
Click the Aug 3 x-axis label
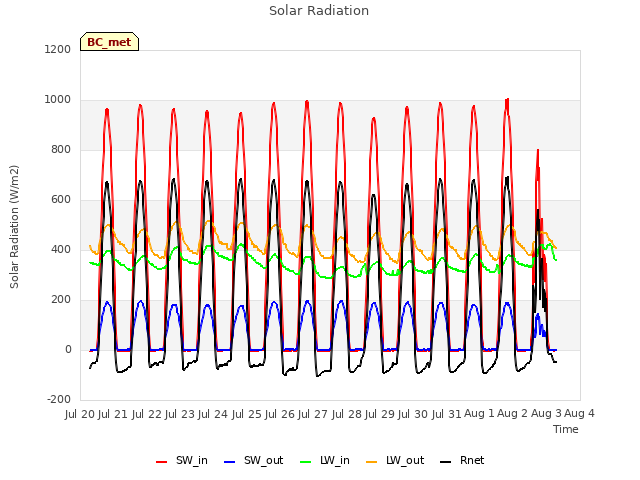click(x=546, y=413)
